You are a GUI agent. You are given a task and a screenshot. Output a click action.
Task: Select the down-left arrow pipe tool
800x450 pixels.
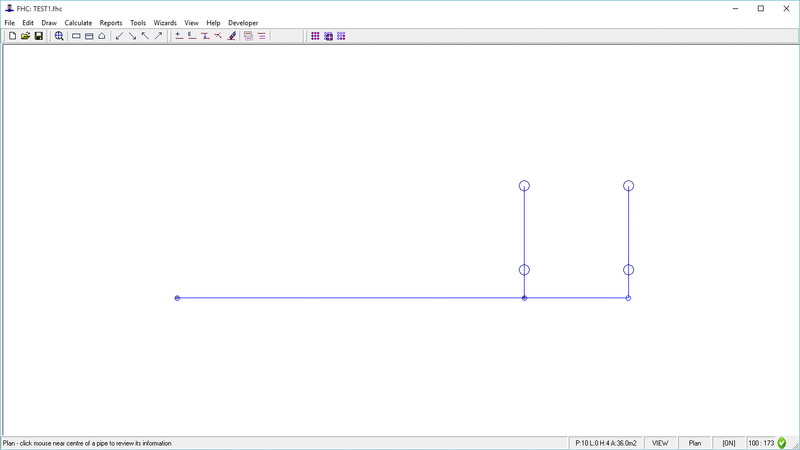pos(119,36)
